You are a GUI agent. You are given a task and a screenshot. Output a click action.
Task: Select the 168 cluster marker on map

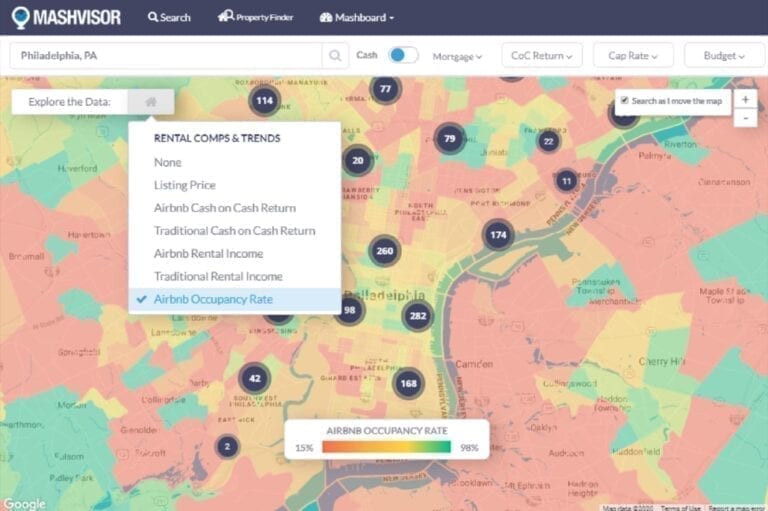click(408, 383)
